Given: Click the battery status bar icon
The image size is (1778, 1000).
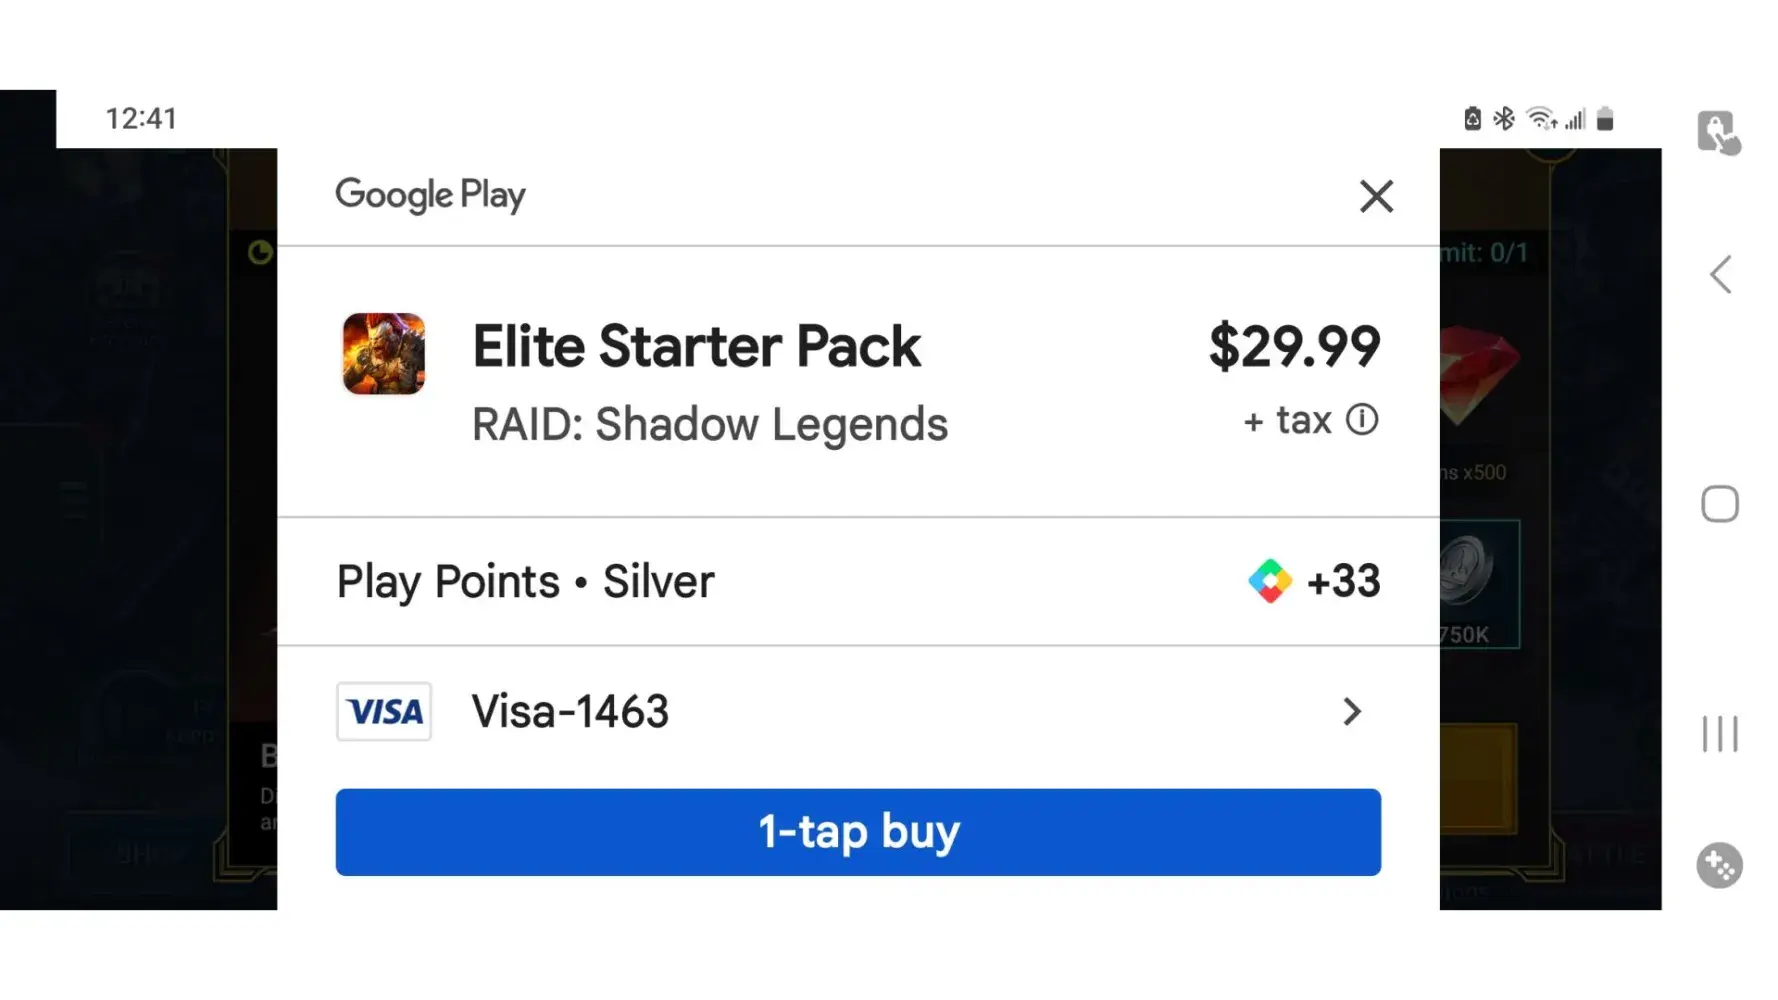Looking at the screenshot, I should 1605,119.
